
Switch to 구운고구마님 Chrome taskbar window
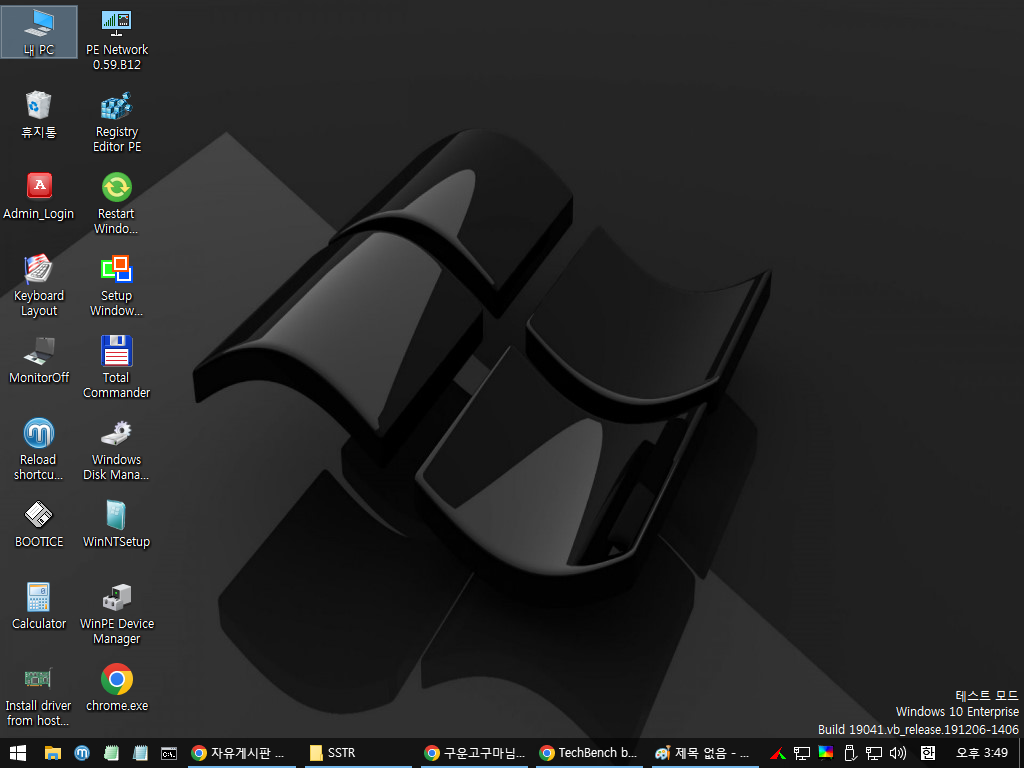click(x=475, y=753)
